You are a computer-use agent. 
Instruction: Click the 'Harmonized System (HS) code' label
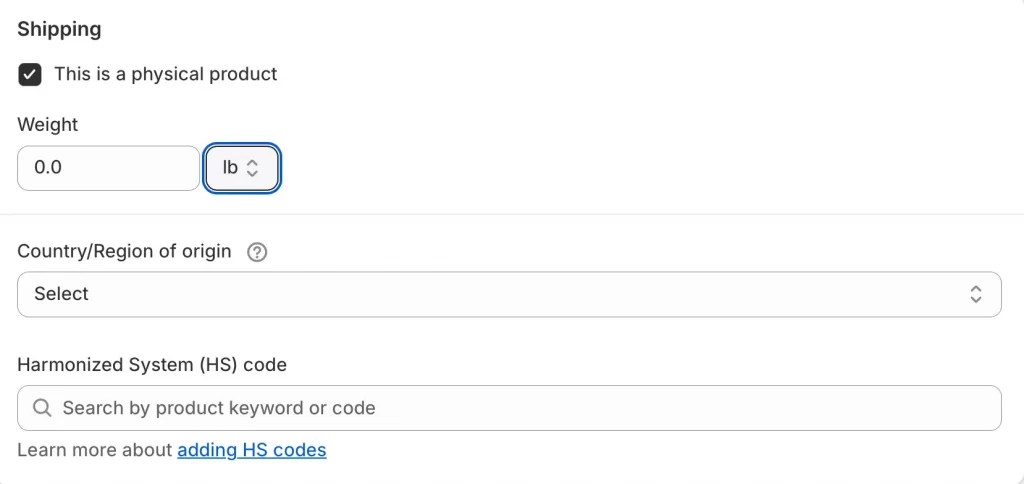tap(152, 365)
